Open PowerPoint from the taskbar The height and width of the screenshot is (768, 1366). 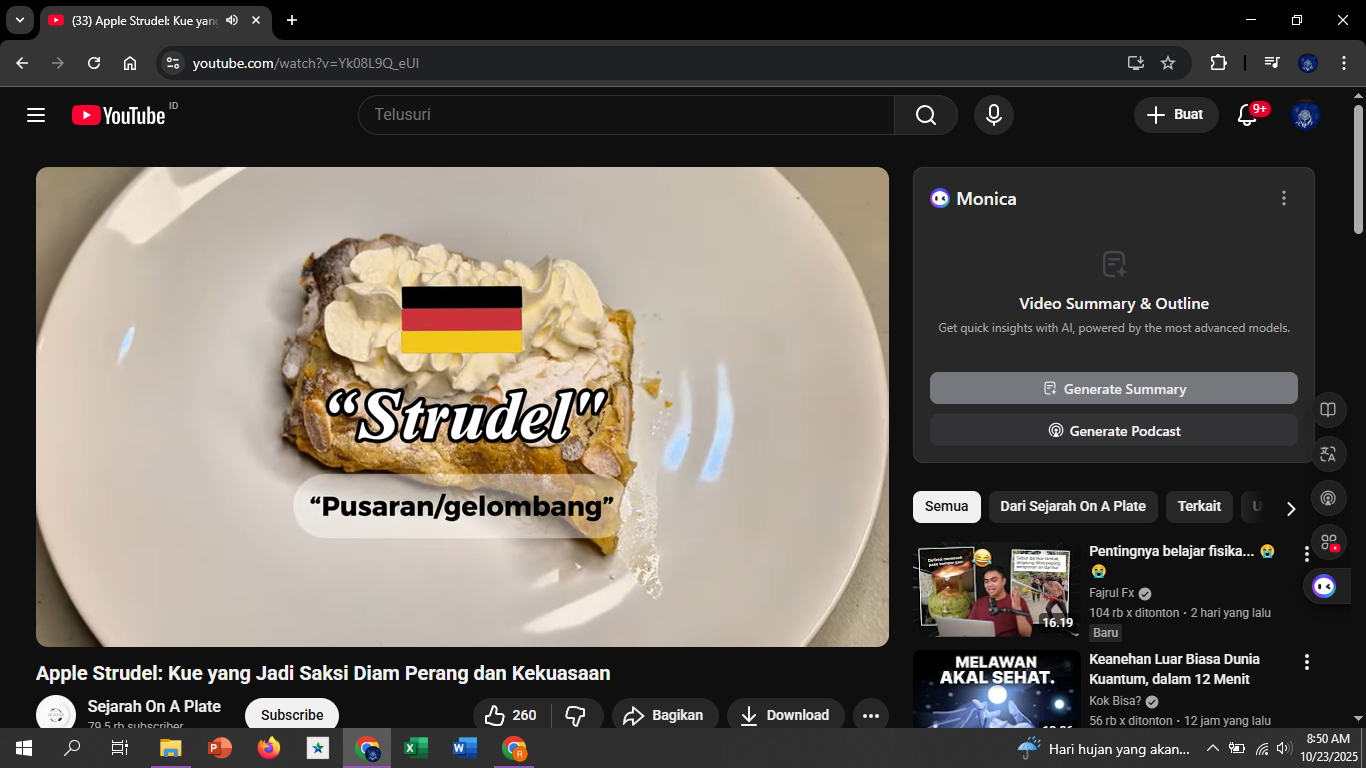(x=219, y=748)
